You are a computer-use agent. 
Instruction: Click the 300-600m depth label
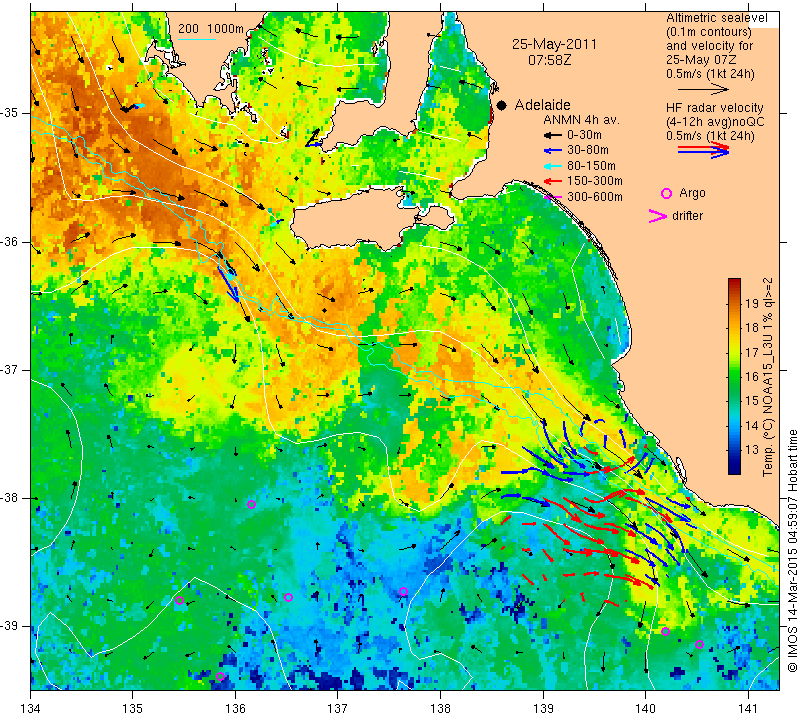click(x=595, y=197)
